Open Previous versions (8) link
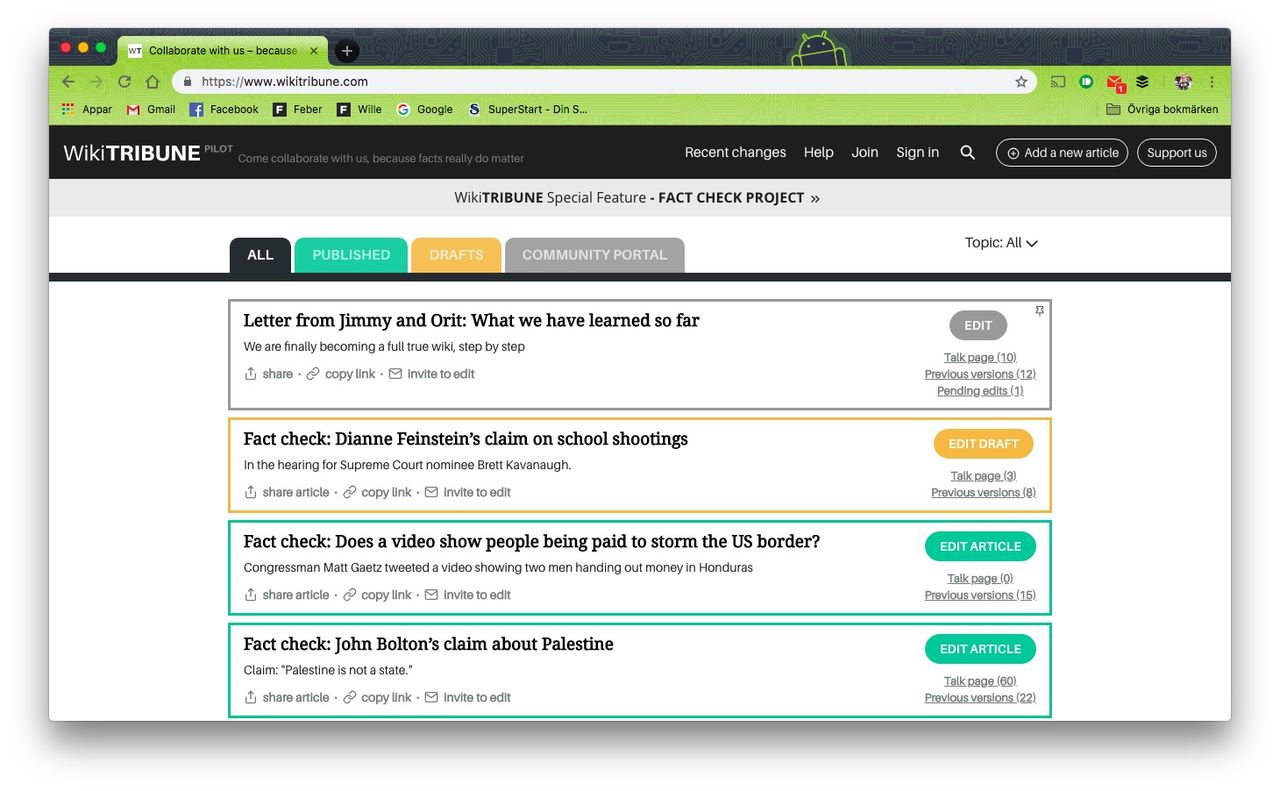The height and width of the screenshot is (791, 1280). click(983, 493)
